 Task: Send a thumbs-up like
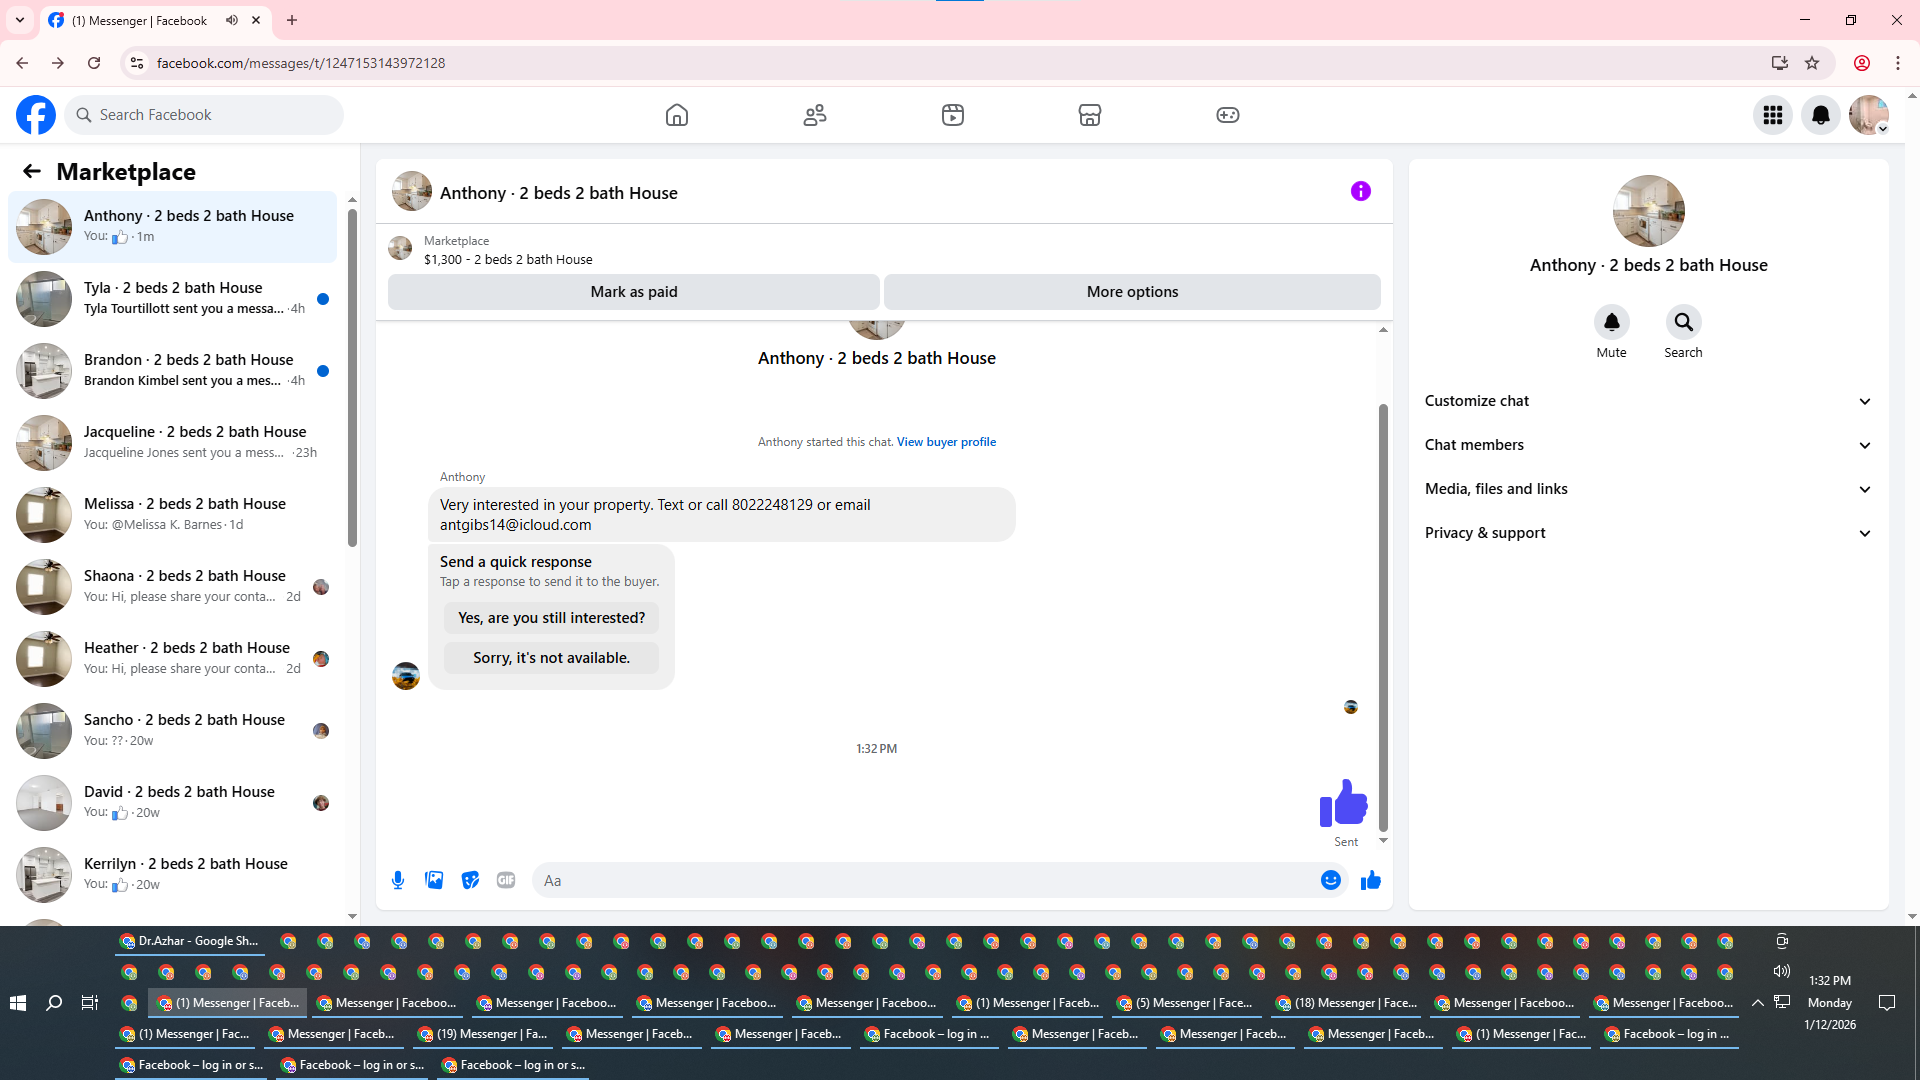click(1370, 880)
